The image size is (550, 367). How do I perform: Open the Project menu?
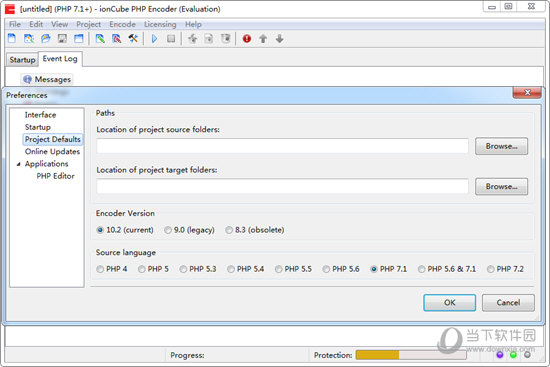point(88,24)
